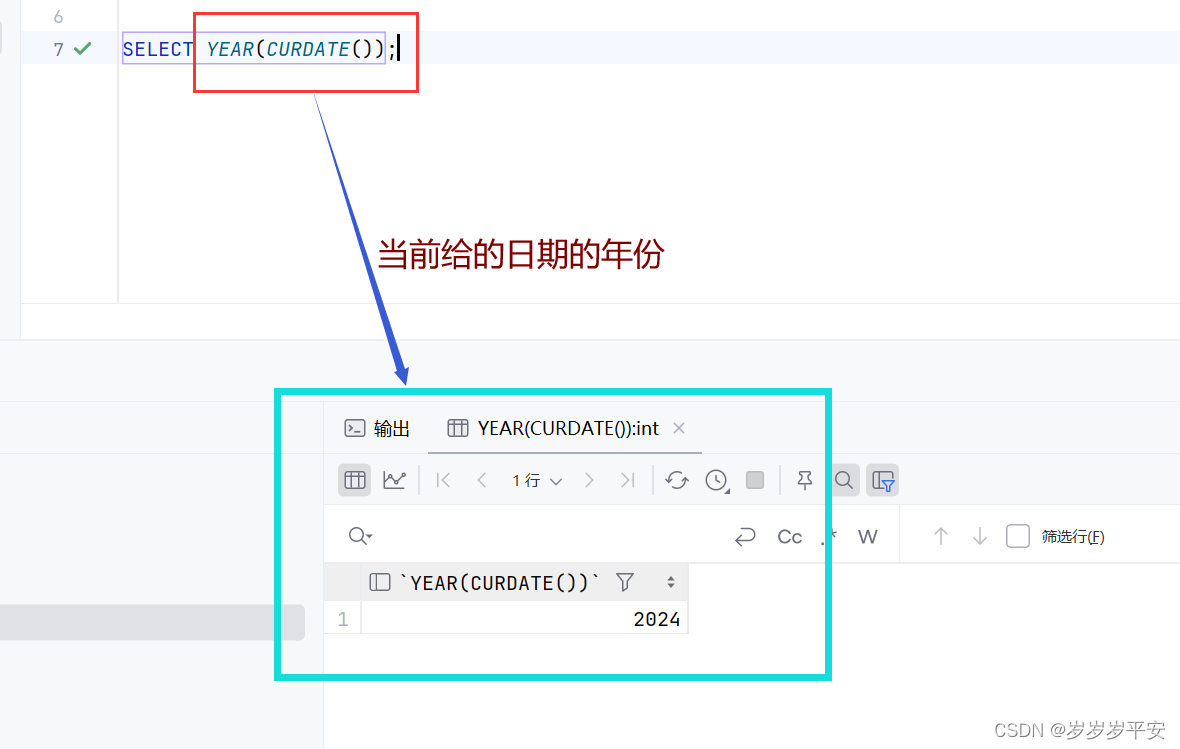Pin the result tab
This screenshot has height=749, width=1180.
coord(804,480)
